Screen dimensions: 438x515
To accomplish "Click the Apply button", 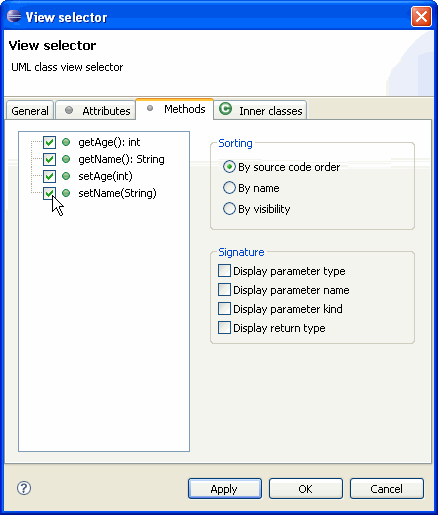I will pyautogui.click(x=225, y=489).
